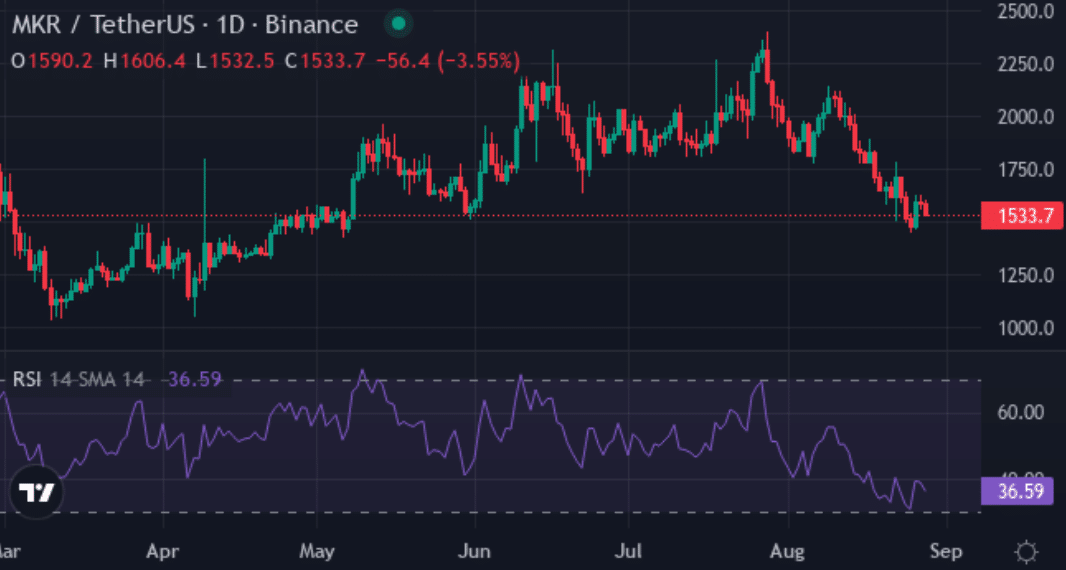The image size is (1066, 570).
Task: Select the current price label 1533.7
Action: pyautogui.click(x=1022, y=216)
